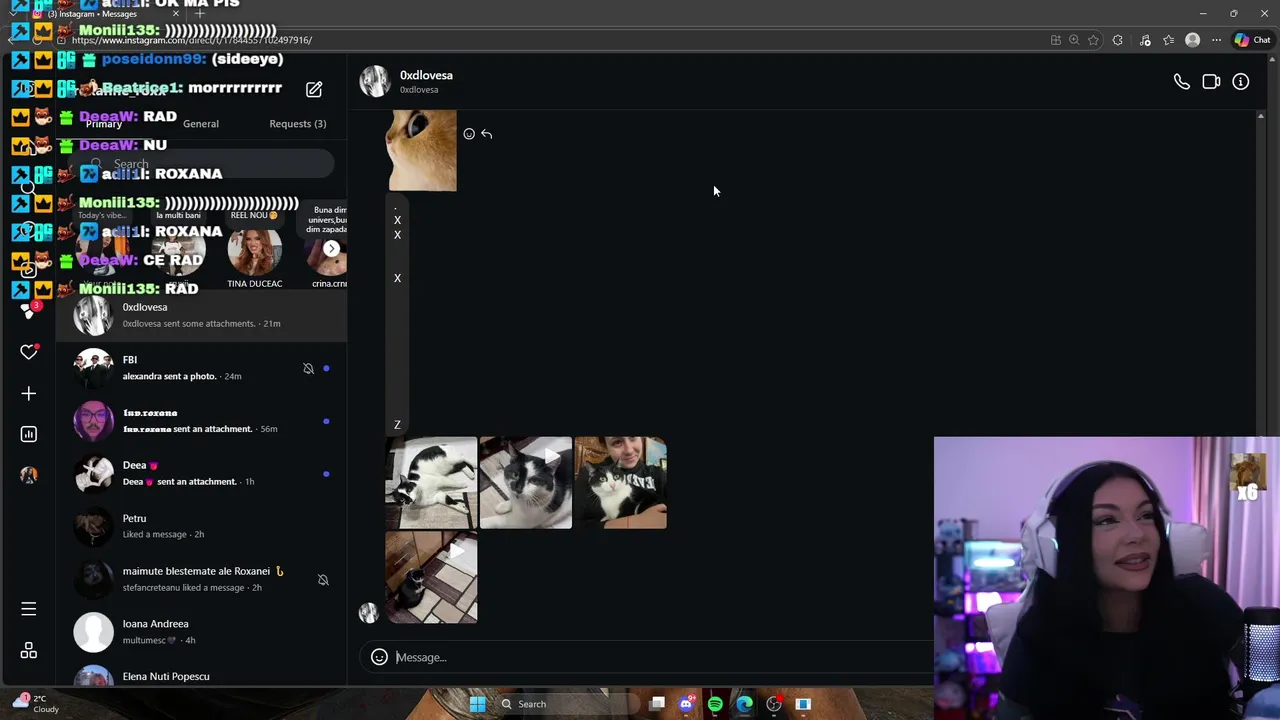Screen dimensions: 1280x720
Task: Open the lying cat photo thumbnail
Action: 431,482
